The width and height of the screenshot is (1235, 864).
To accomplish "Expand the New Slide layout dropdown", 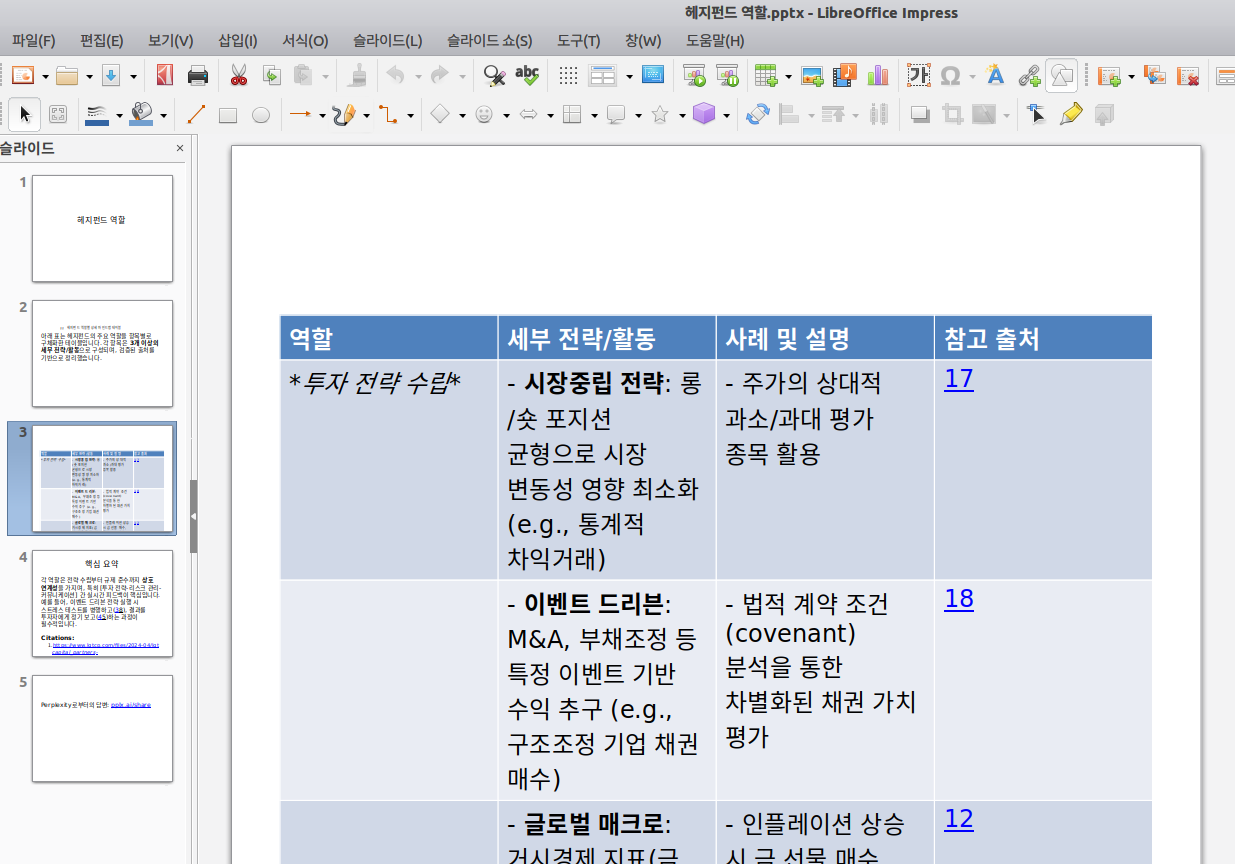I will pos(1131,76).
